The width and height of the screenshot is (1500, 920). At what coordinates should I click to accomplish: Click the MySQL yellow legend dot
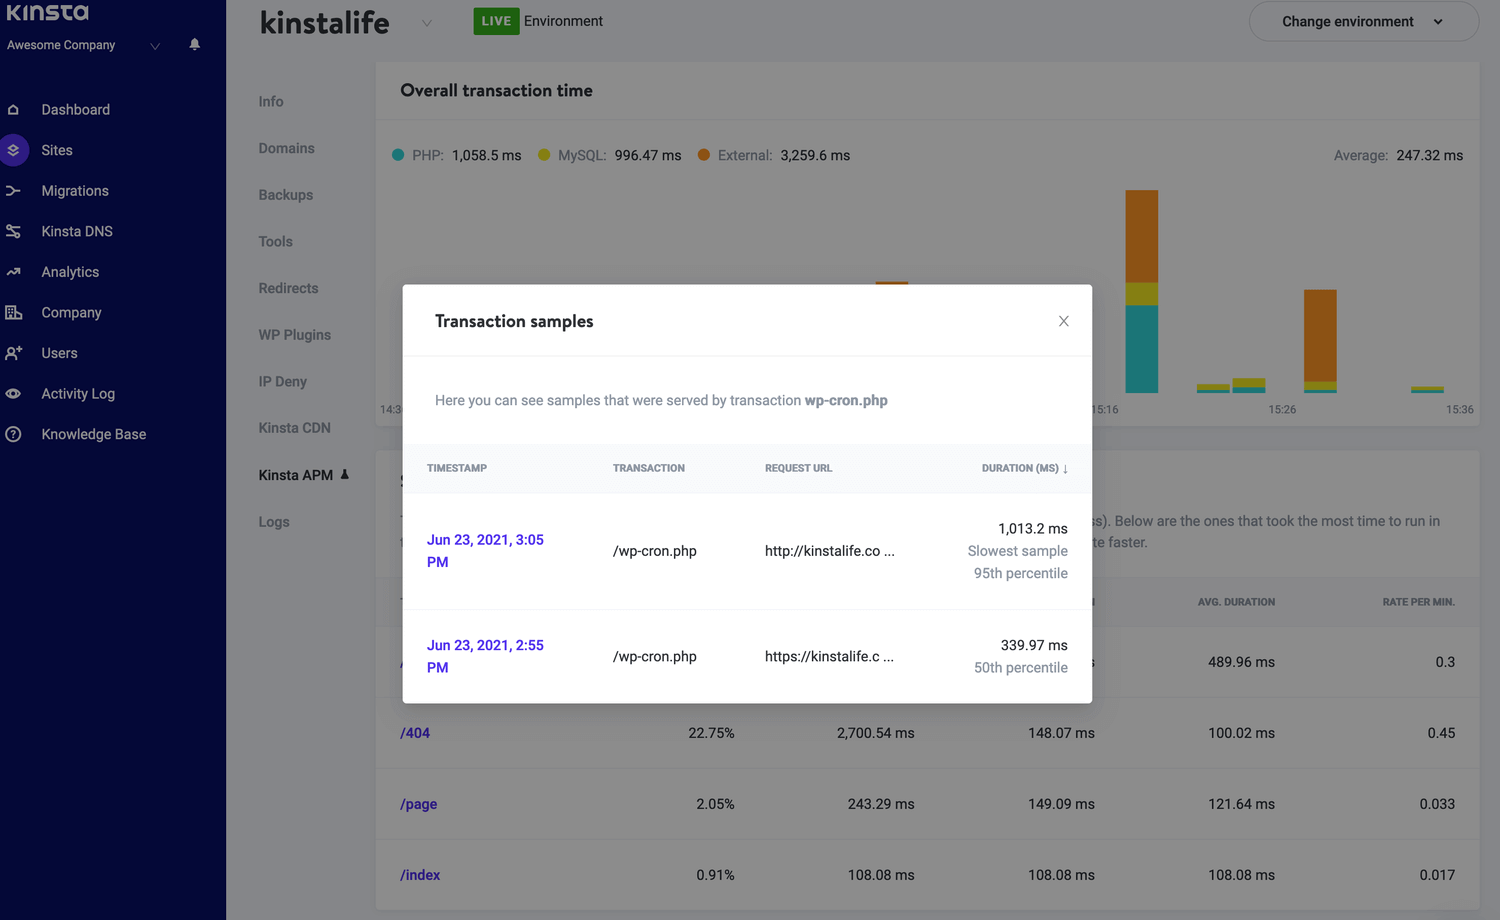pyautogui.click(x=544, y=155)
